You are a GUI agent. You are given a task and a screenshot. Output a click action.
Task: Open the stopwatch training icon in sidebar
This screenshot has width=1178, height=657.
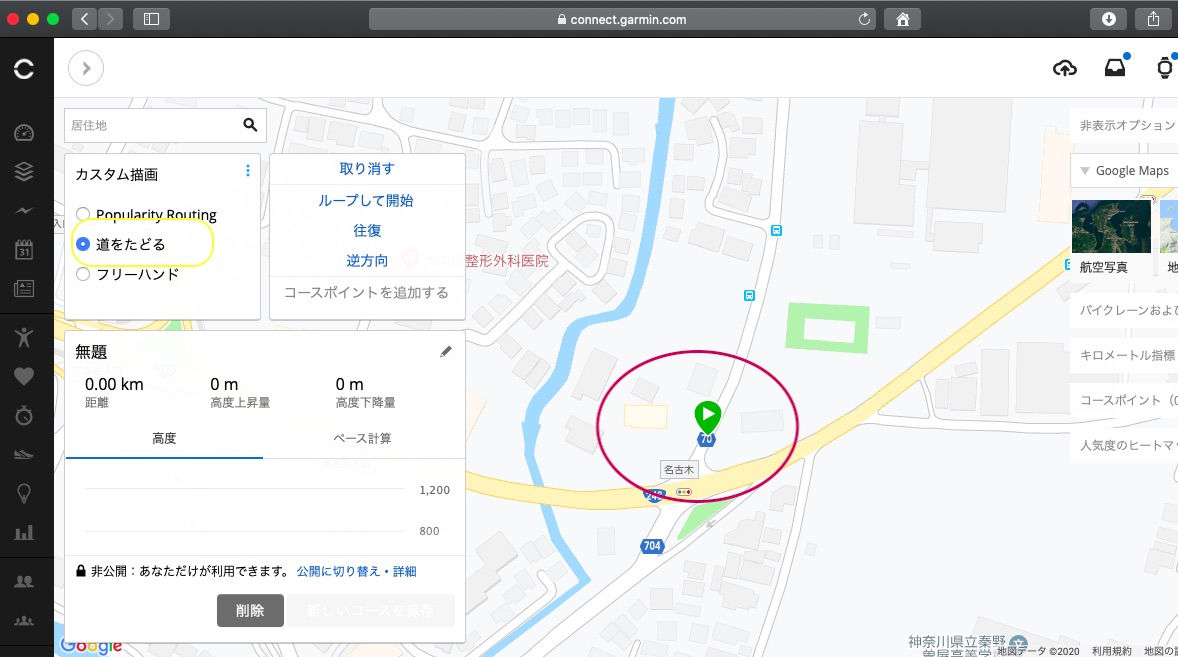24,415
